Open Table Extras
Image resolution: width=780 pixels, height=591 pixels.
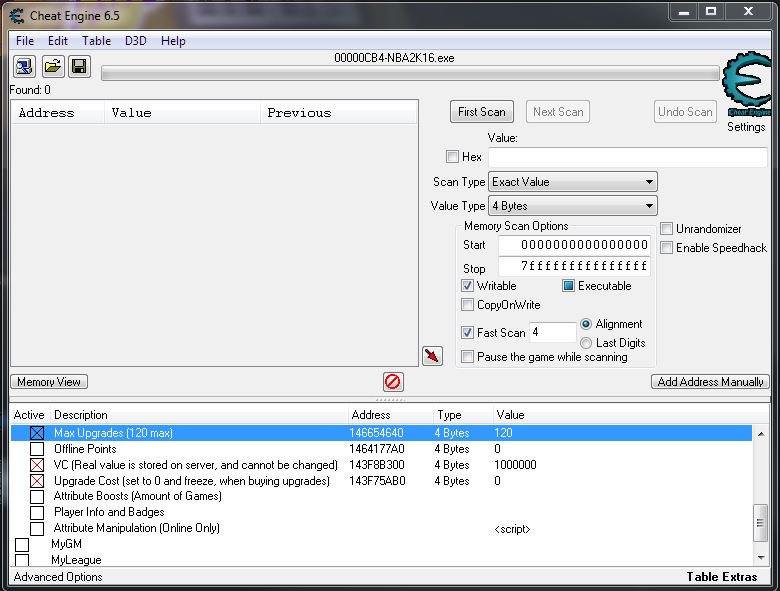pos(722,577)
